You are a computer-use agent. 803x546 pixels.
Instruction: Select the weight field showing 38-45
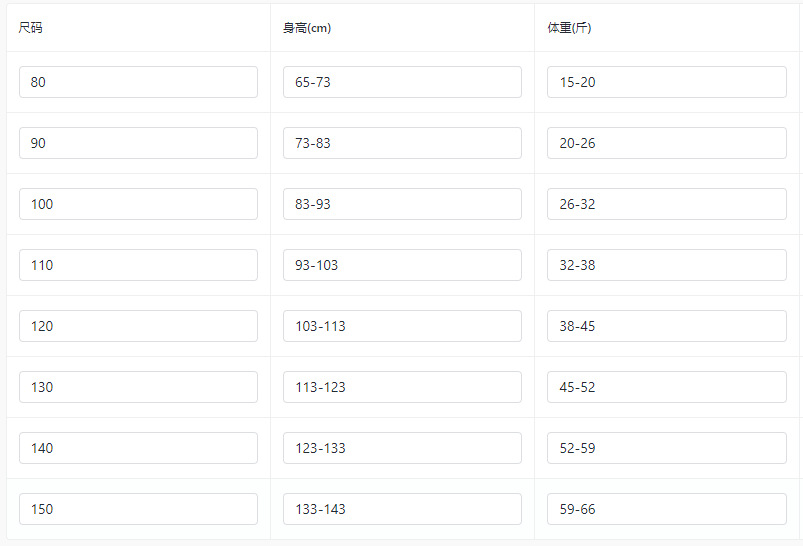666,326
